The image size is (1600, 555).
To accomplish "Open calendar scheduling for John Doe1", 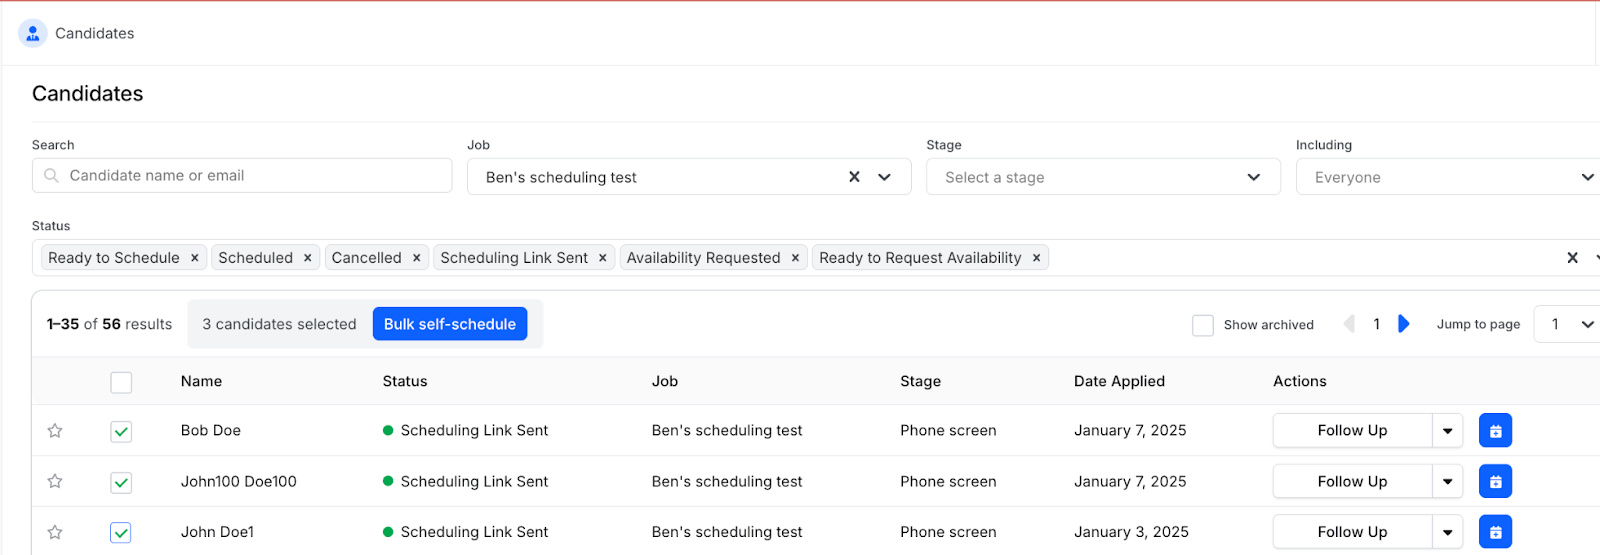I will [x=1495, y=532].
